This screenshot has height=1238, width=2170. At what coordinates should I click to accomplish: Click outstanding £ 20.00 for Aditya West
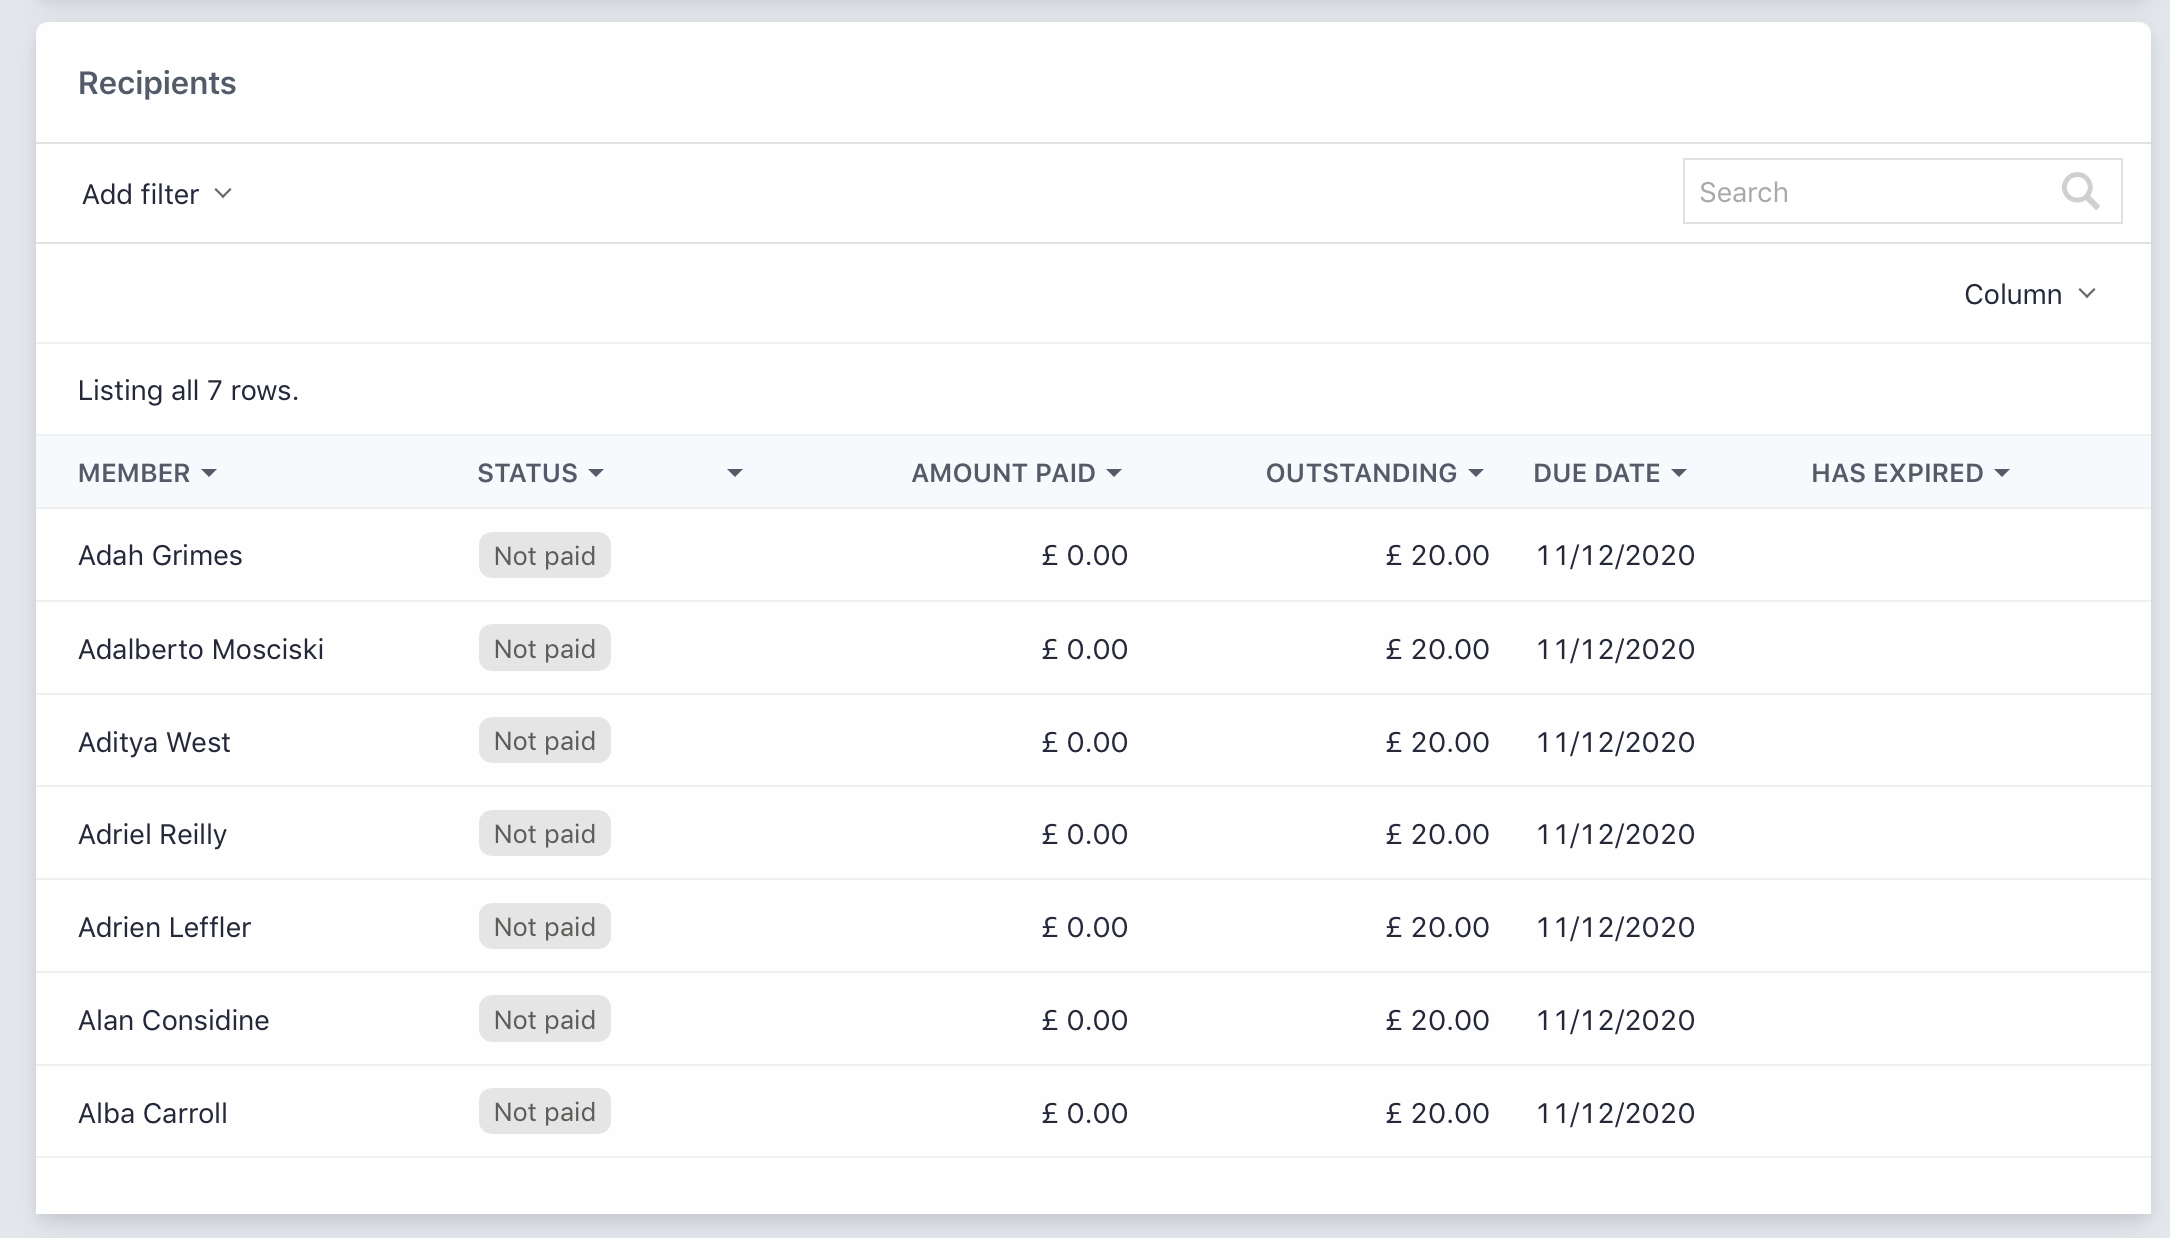(x=1437, y=742)
